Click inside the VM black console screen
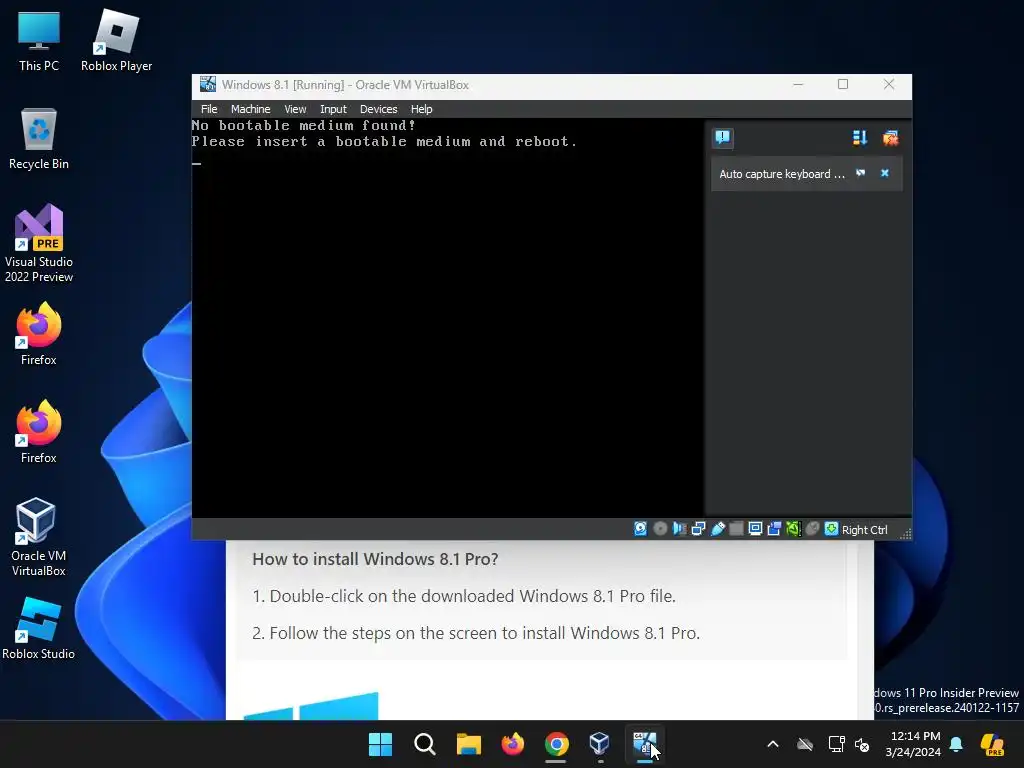Image resolution: width=1024 pixels, height=768 pixels. click(x=448, y=318)
